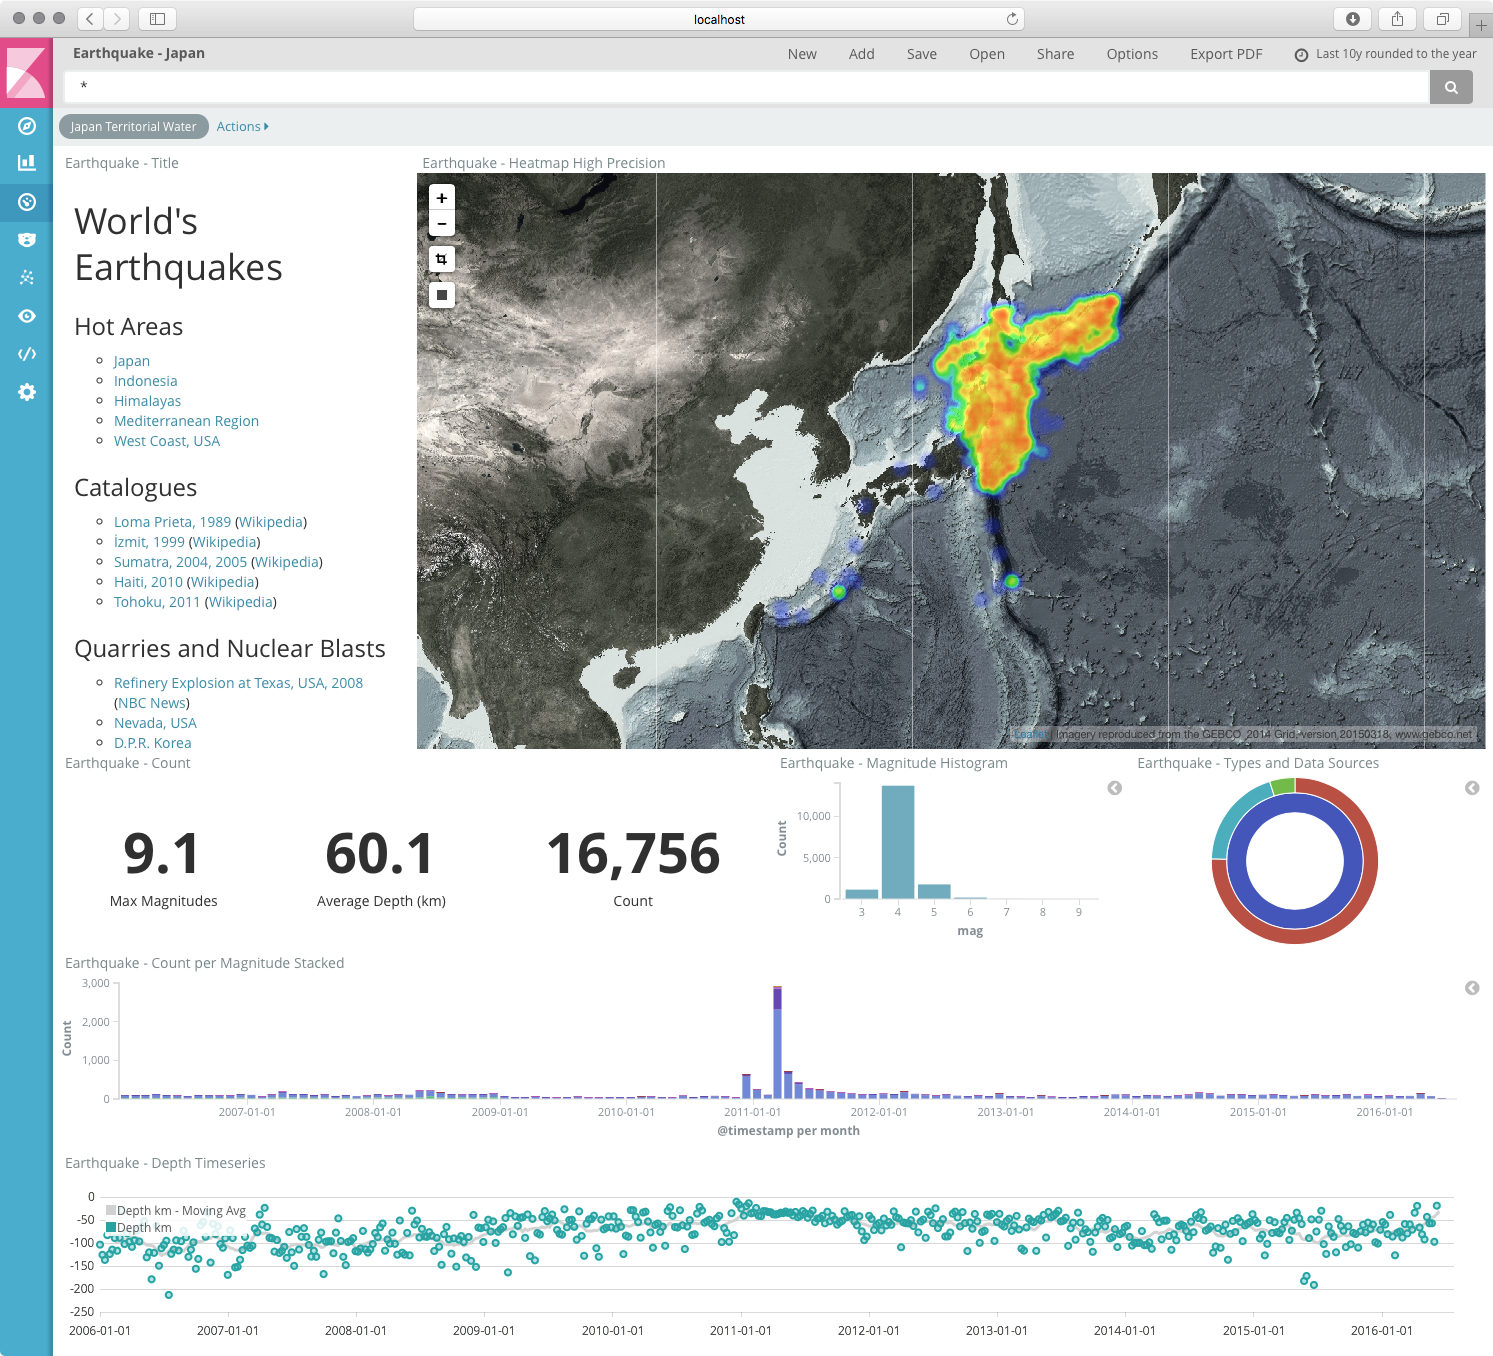The height and width of the screenshot is (1356, 1493).
Task: Open the Dev Tools code sidebar icon
Action: (27, 354)
